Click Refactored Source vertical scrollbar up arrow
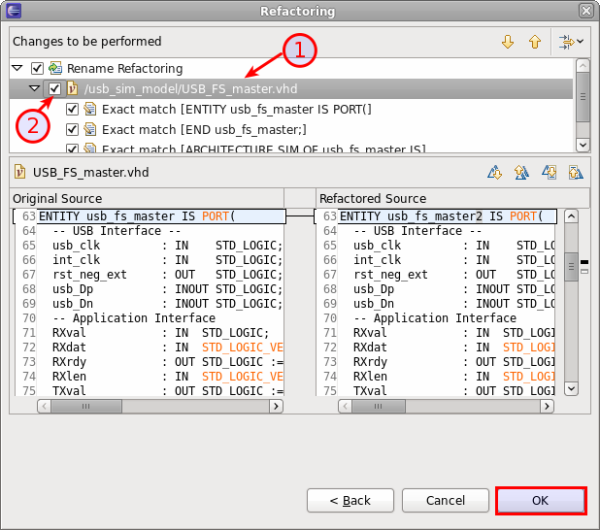The width and height of the screenshot is (600, 530). pos(571,217)
